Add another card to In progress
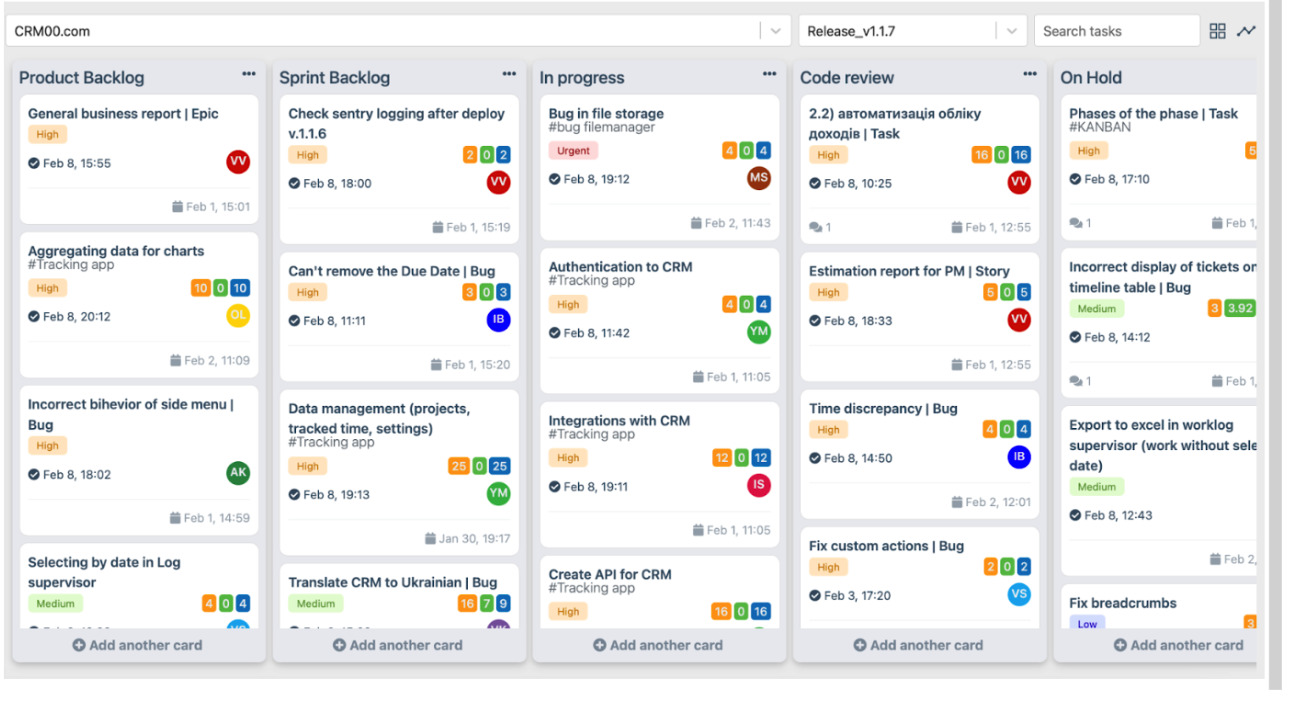 (x=657, y=645)
